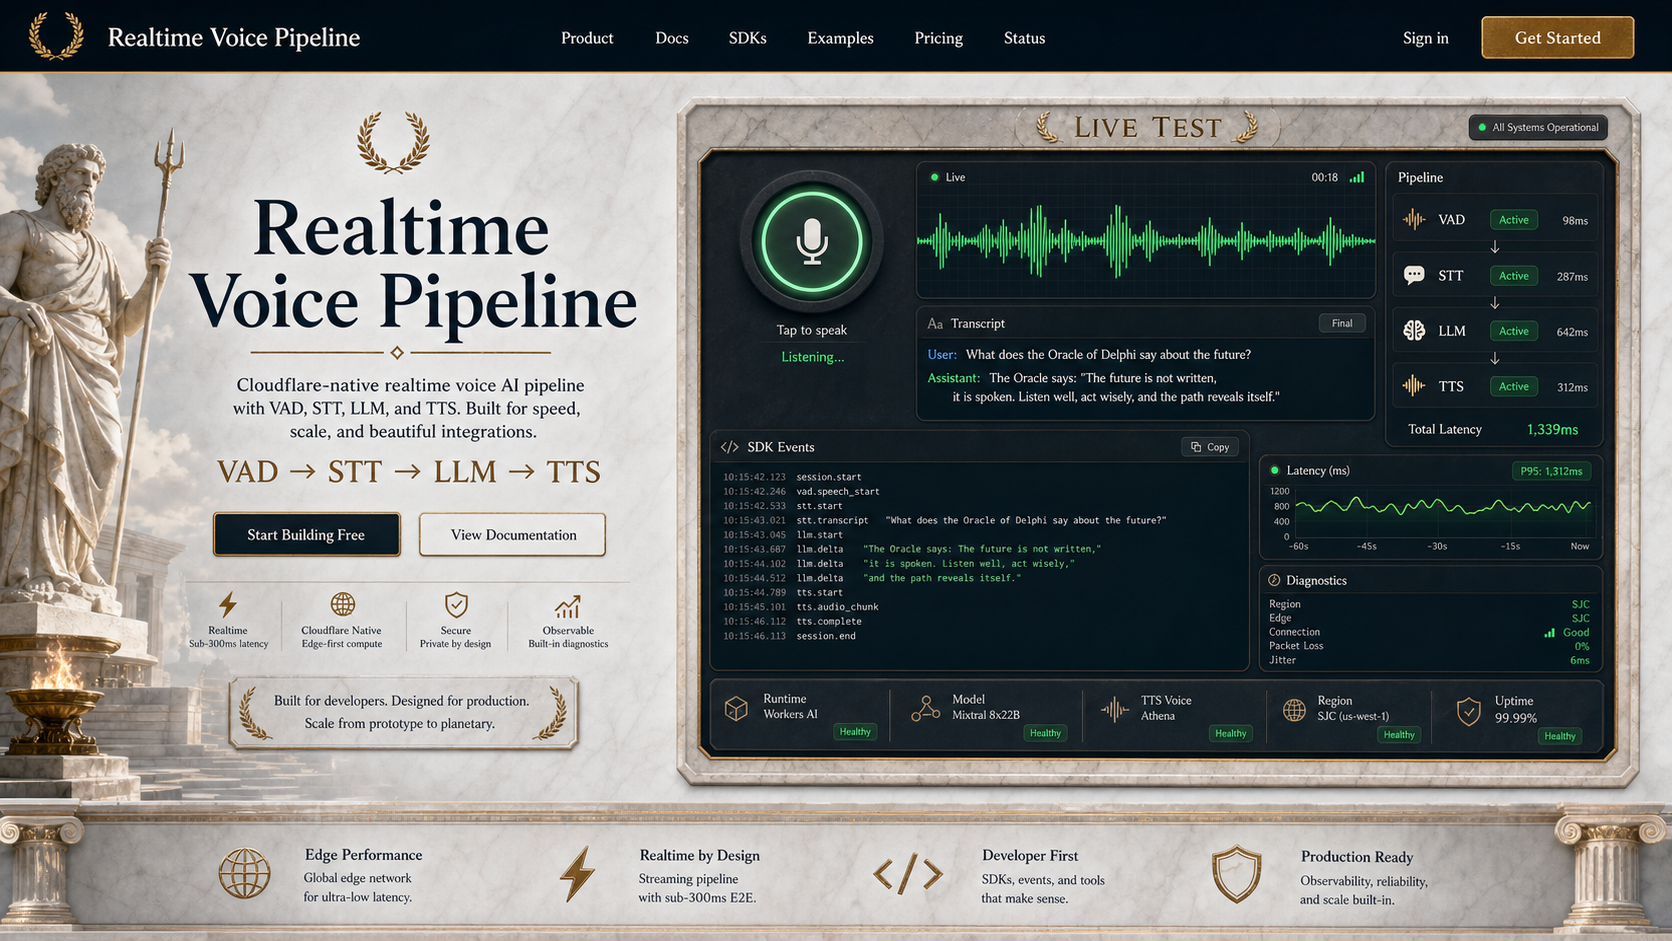
Task: Click the STT speech bubble icon
Action: click(1414, 275)
